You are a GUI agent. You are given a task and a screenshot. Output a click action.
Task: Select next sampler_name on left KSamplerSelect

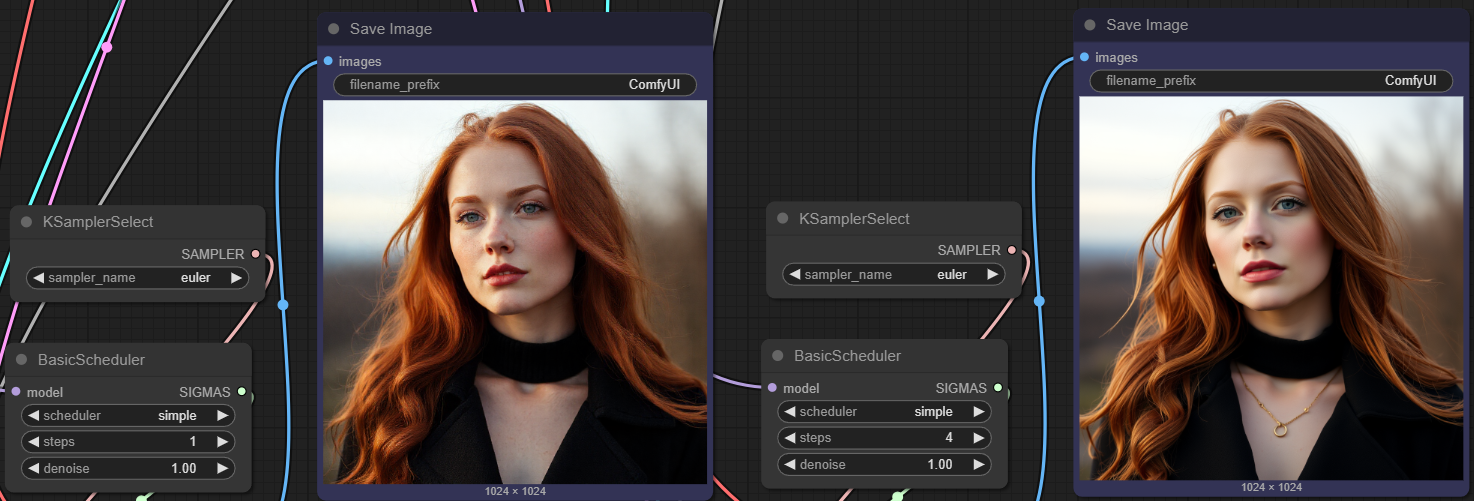pos(236,278)
